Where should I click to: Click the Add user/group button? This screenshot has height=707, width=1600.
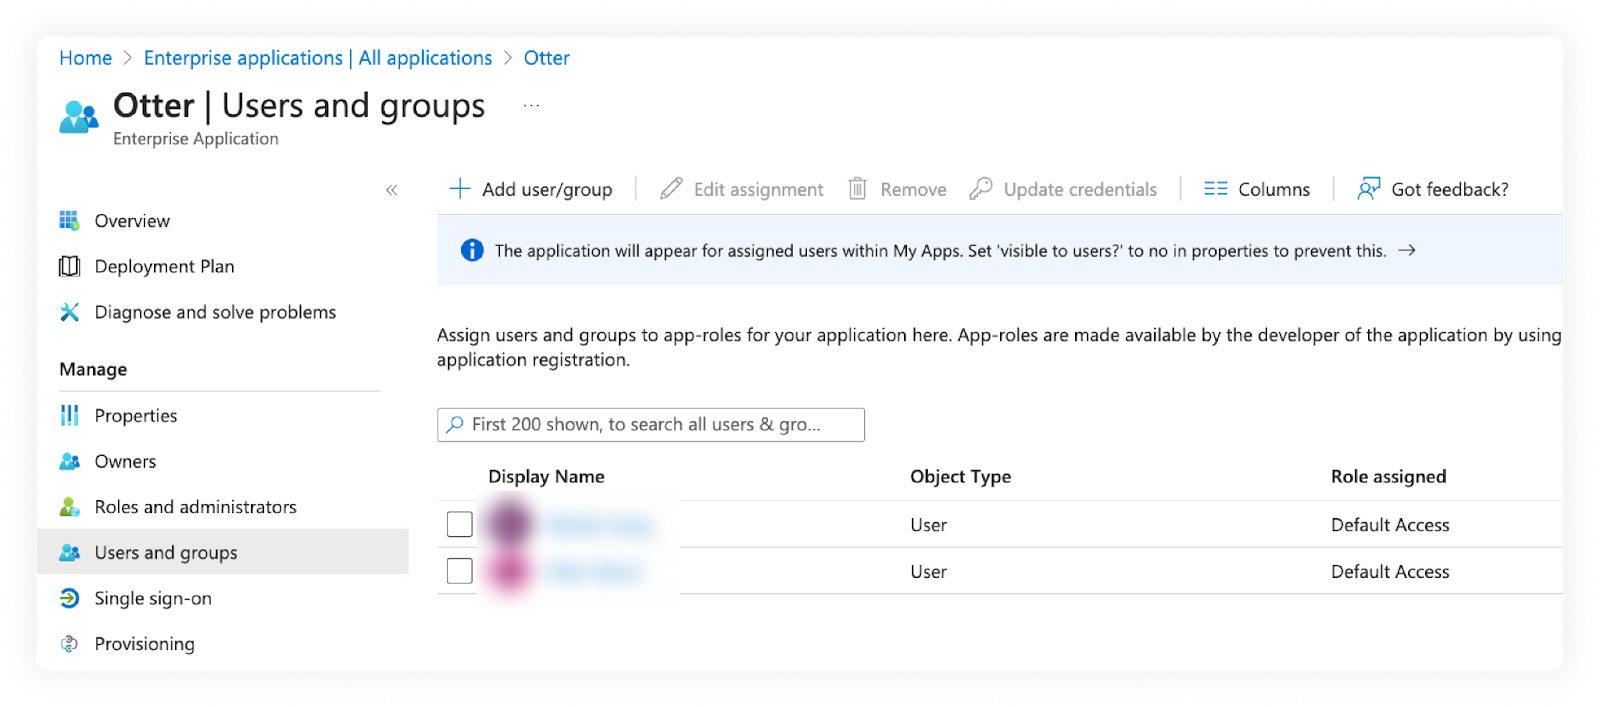pyautogui.click(x=531, y=189)
